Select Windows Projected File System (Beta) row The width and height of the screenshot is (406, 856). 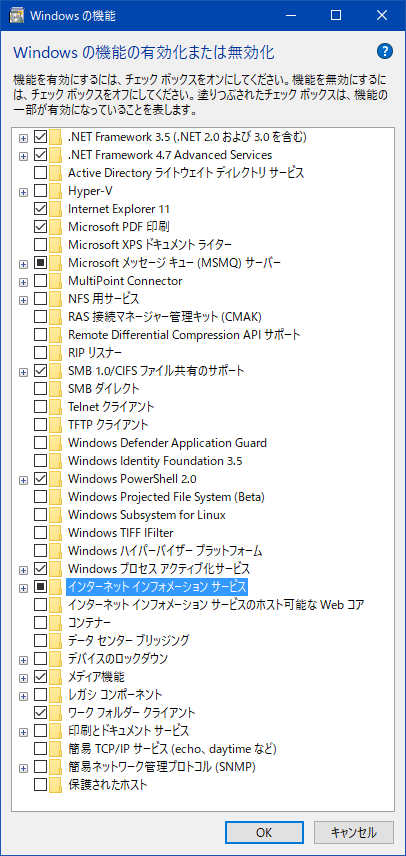click(x=166, y=497)
